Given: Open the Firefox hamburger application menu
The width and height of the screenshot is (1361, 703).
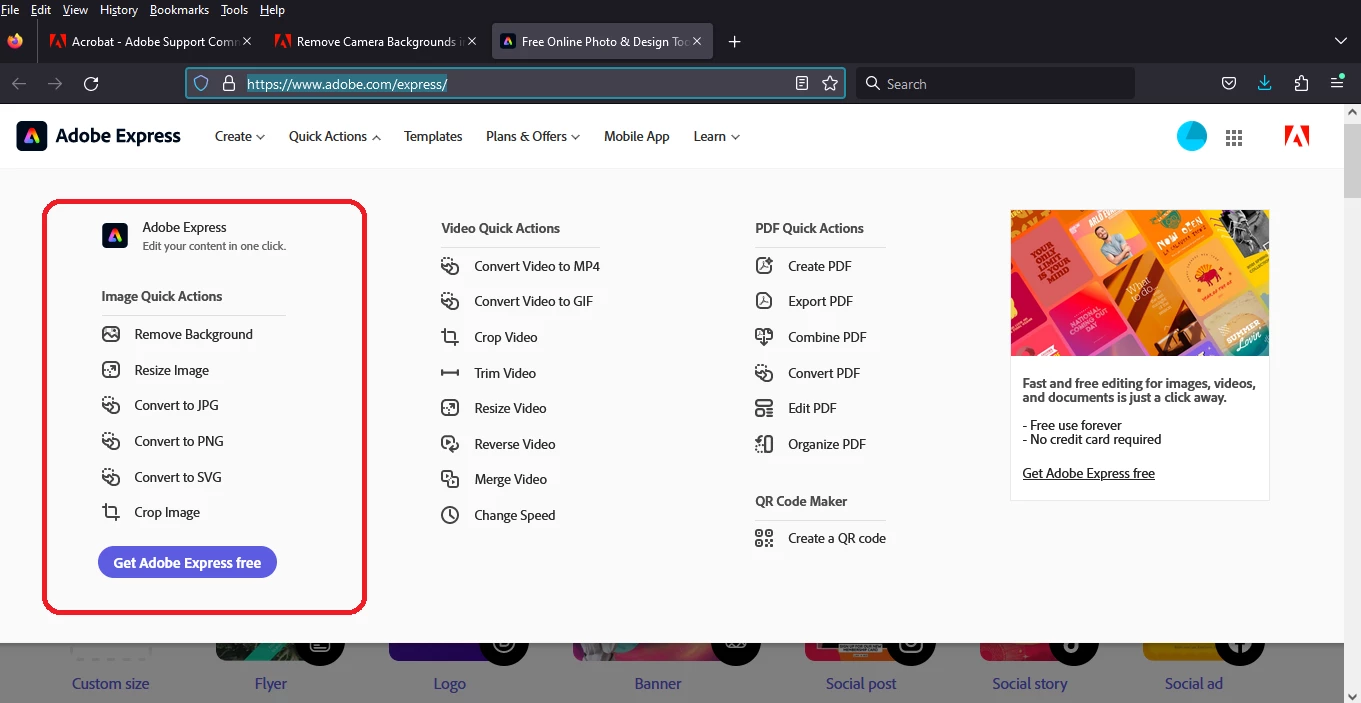Looking at the screenshot, I should point(1337,84).
